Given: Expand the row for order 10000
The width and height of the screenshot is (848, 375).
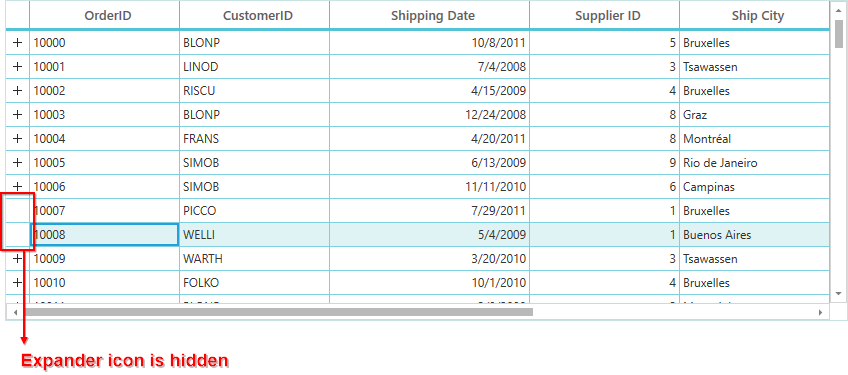Looking at the screenshot, I should coord(17,43).
